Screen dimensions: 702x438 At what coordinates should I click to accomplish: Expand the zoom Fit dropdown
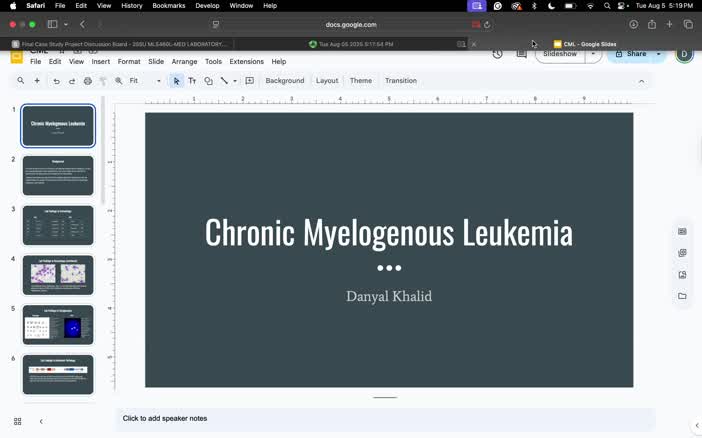pos(158,81)
